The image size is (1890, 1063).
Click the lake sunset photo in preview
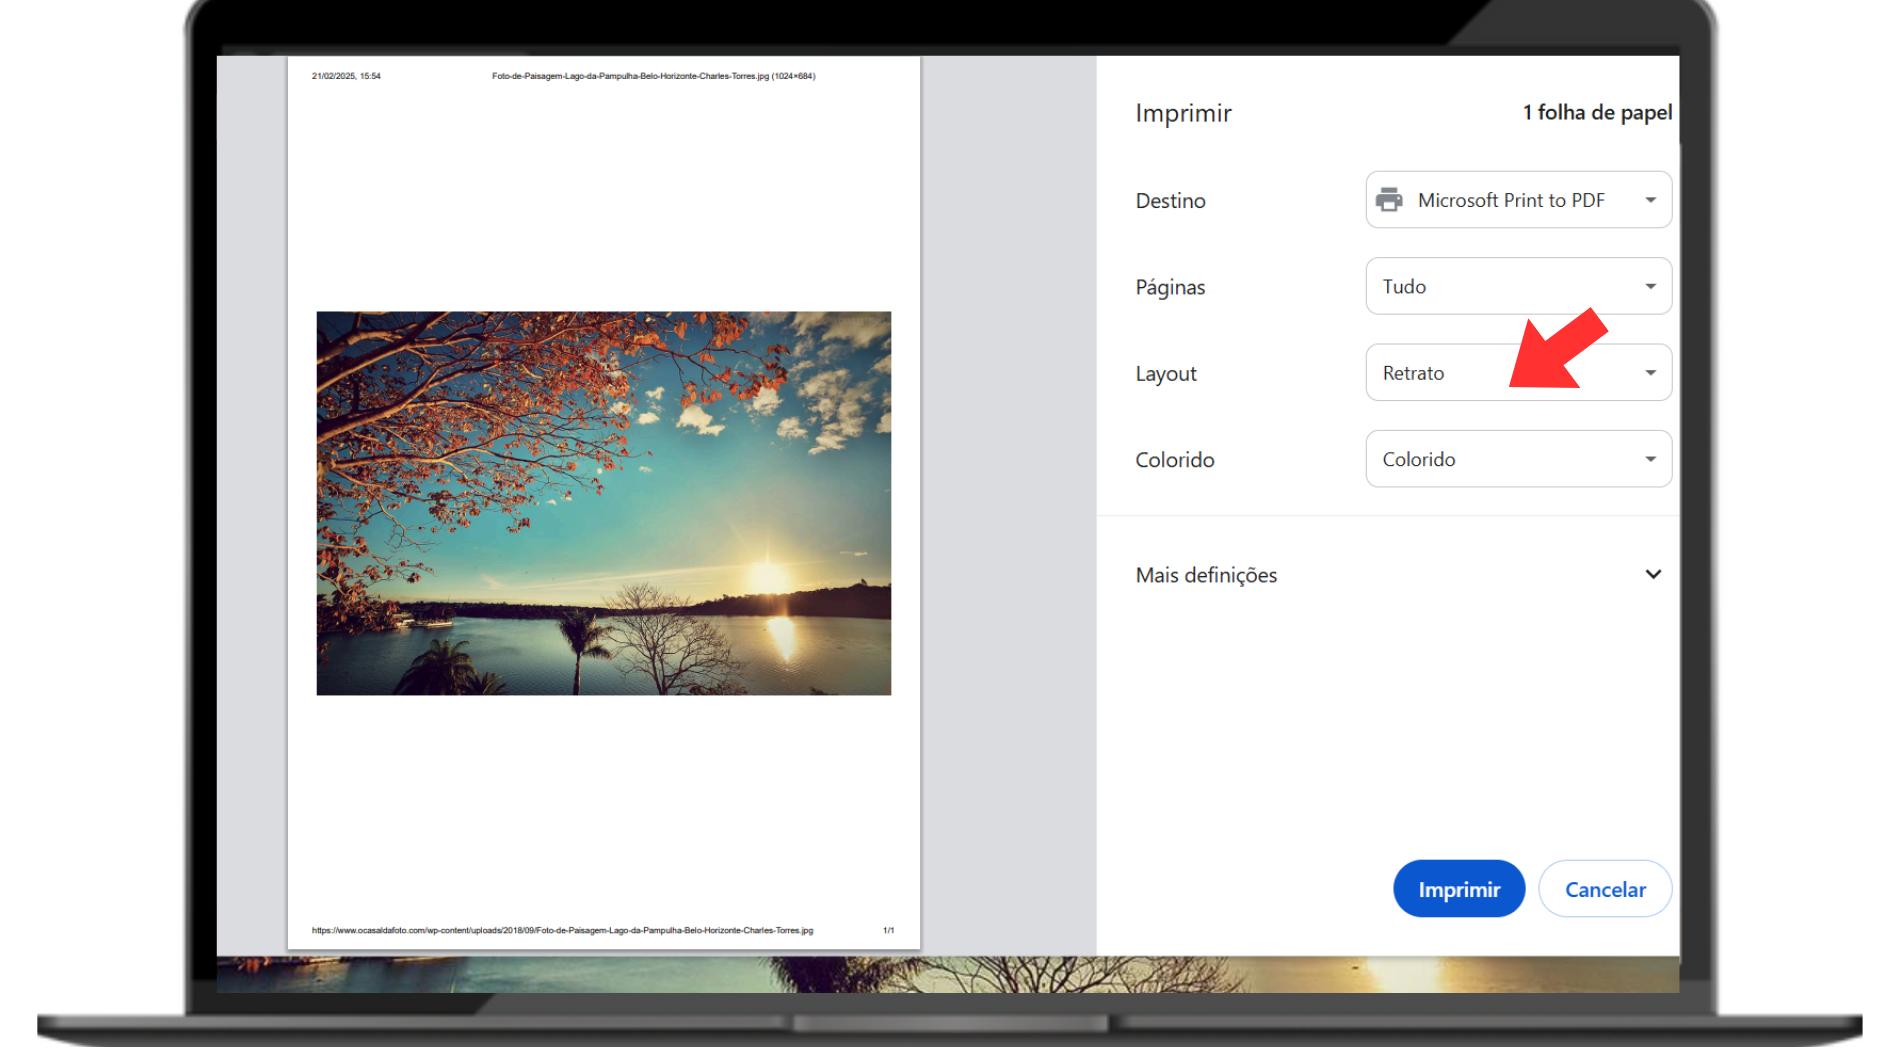coord(603,503)
